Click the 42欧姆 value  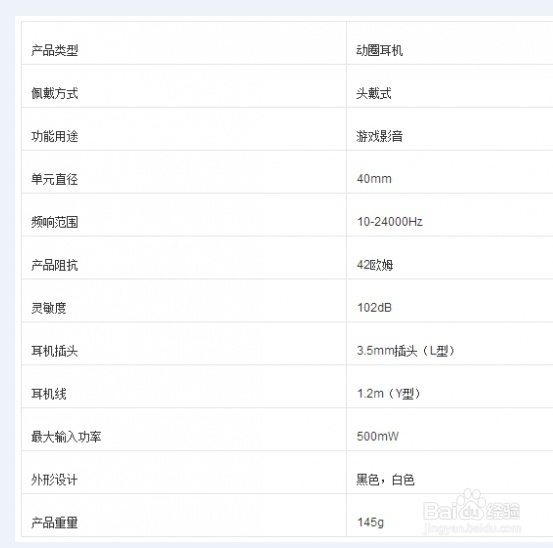pos(375,265)
